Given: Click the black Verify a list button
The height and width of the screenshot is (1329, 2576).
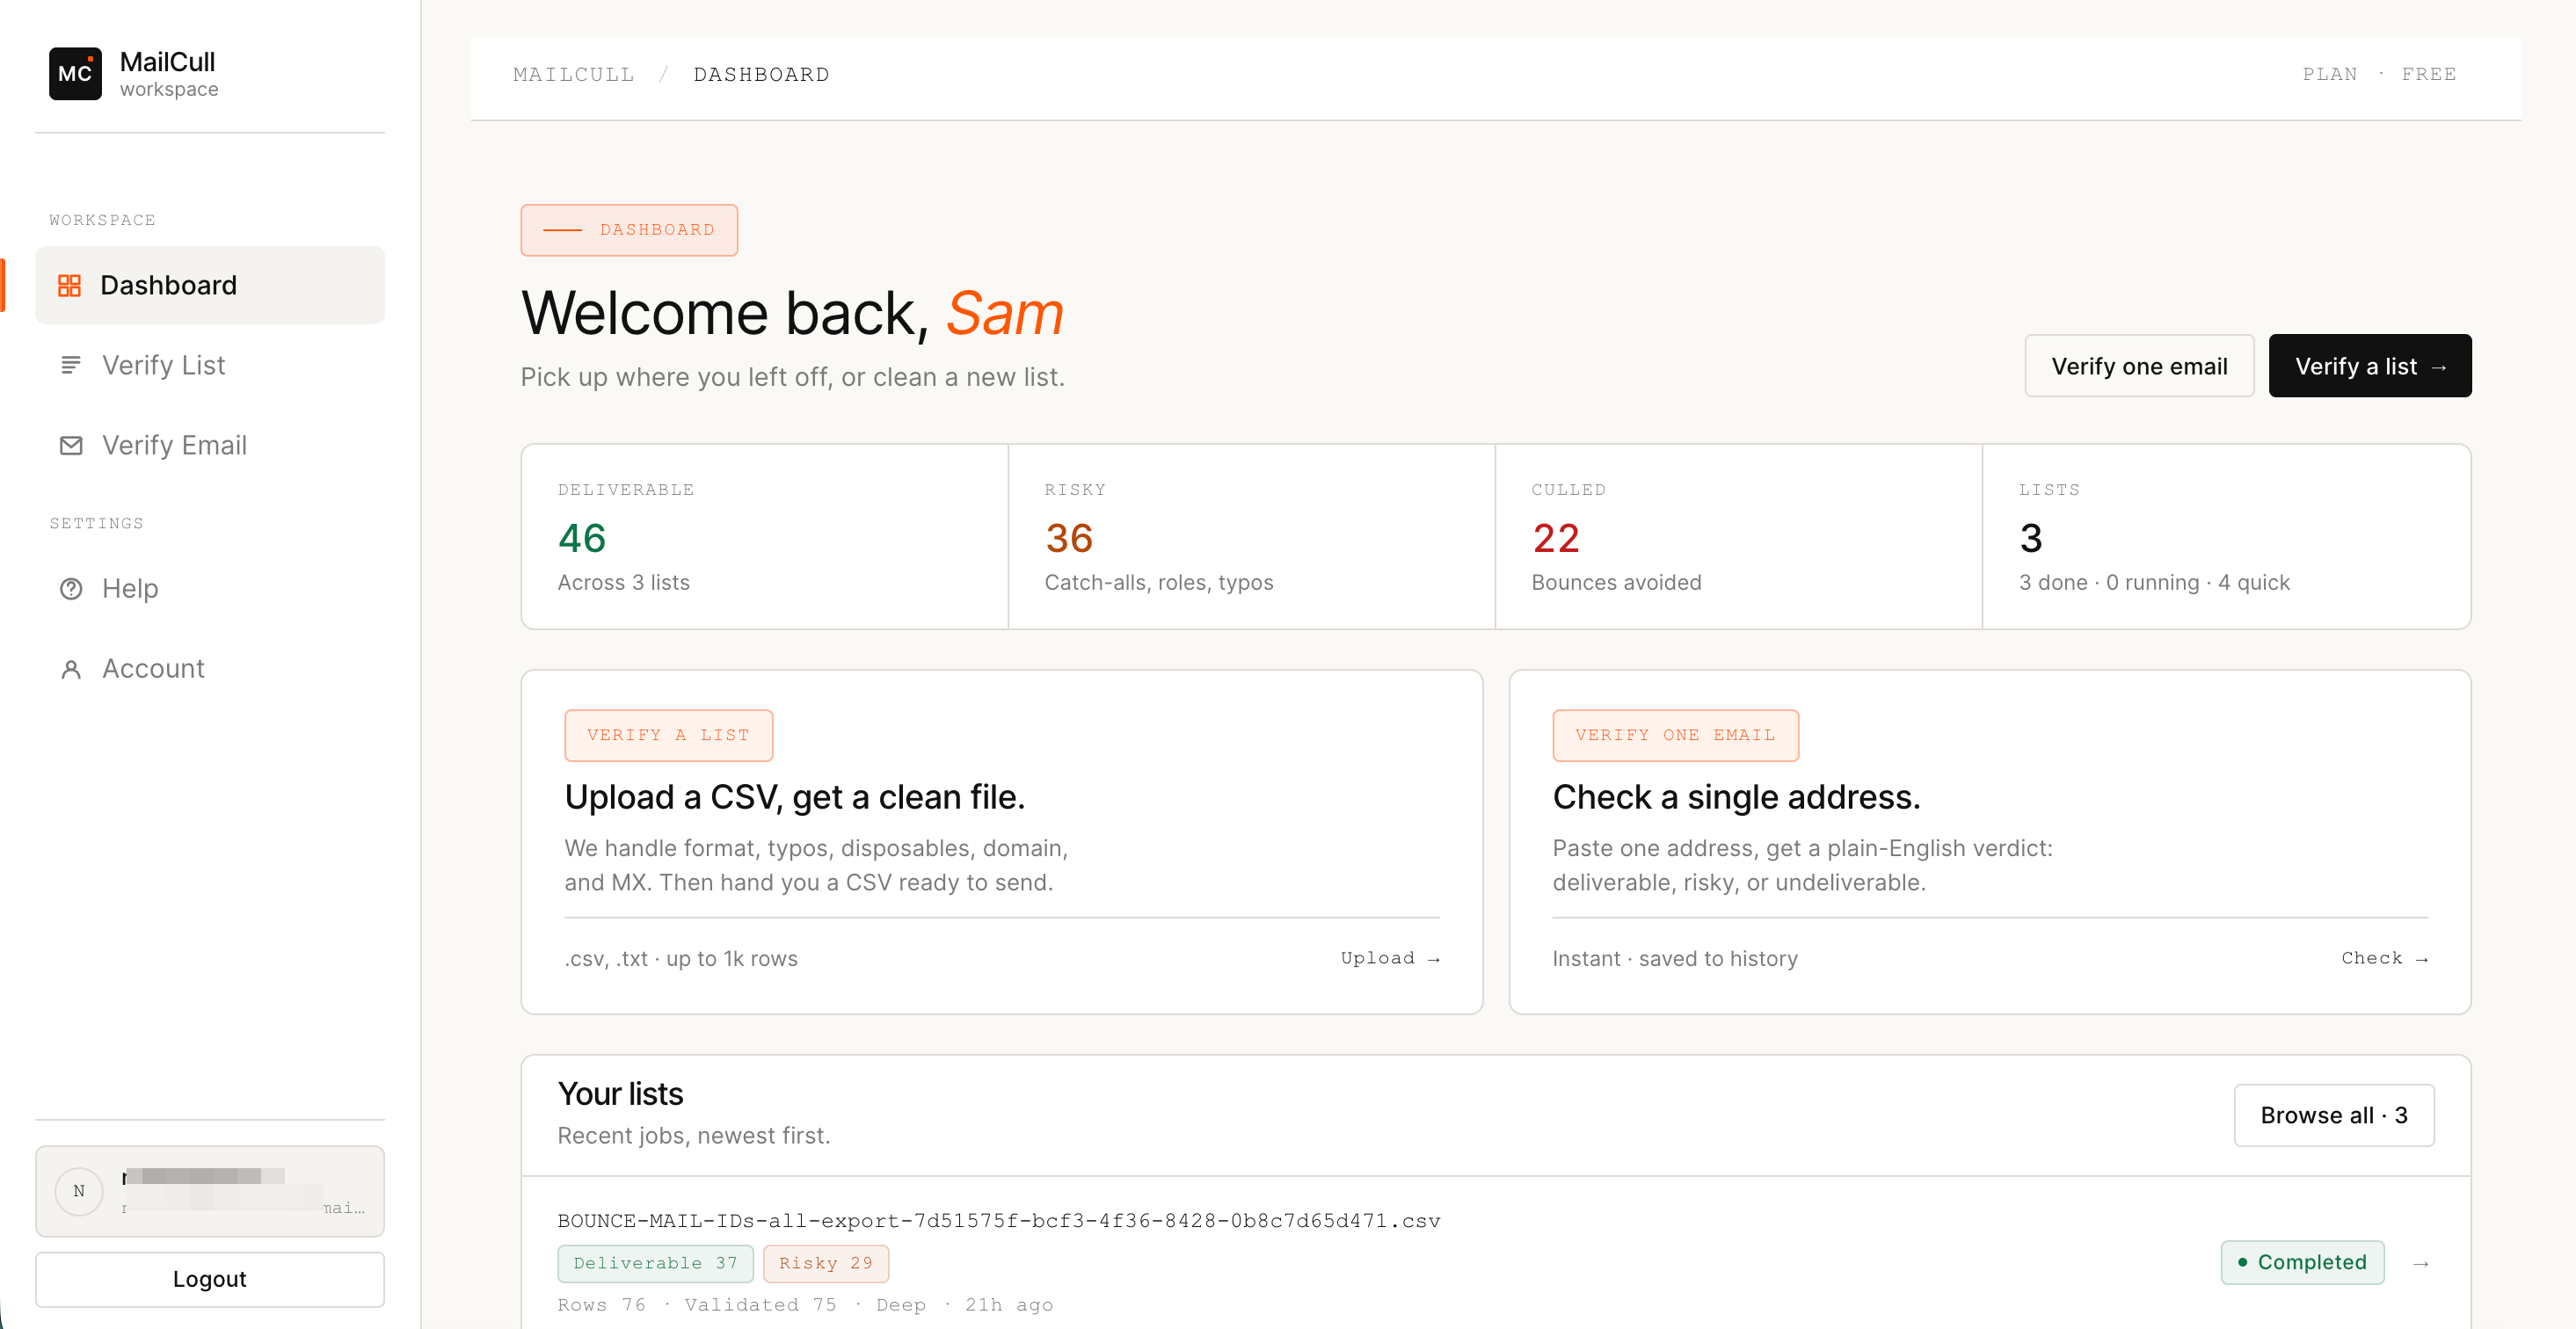Looking at the screenshot, I should pos(2370,366).
